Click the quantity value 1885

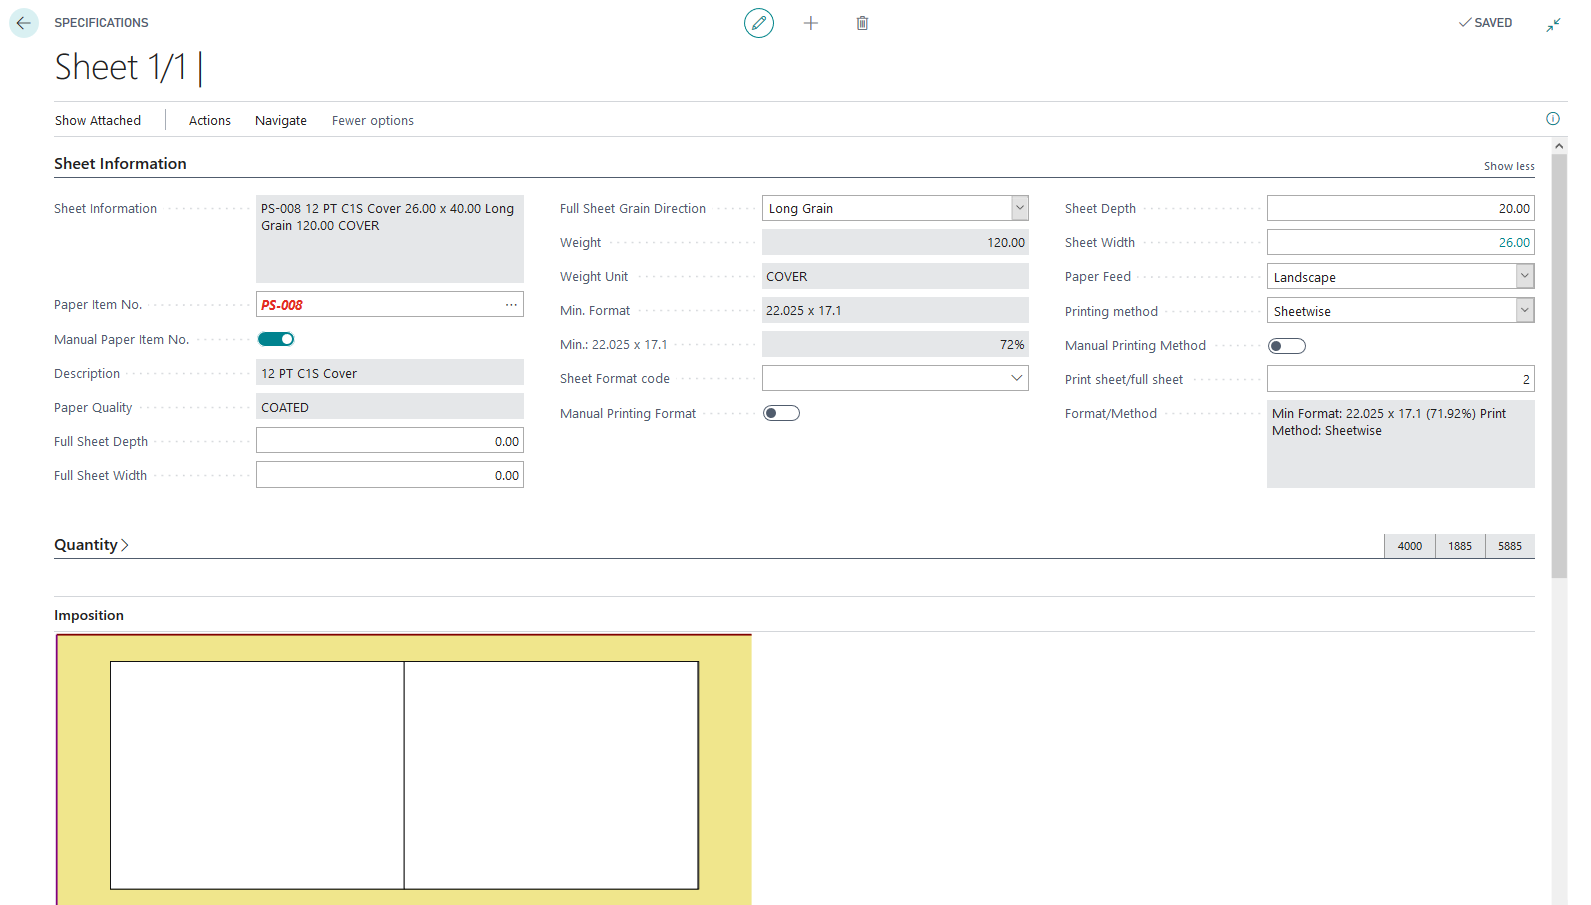click(1460, 546)
